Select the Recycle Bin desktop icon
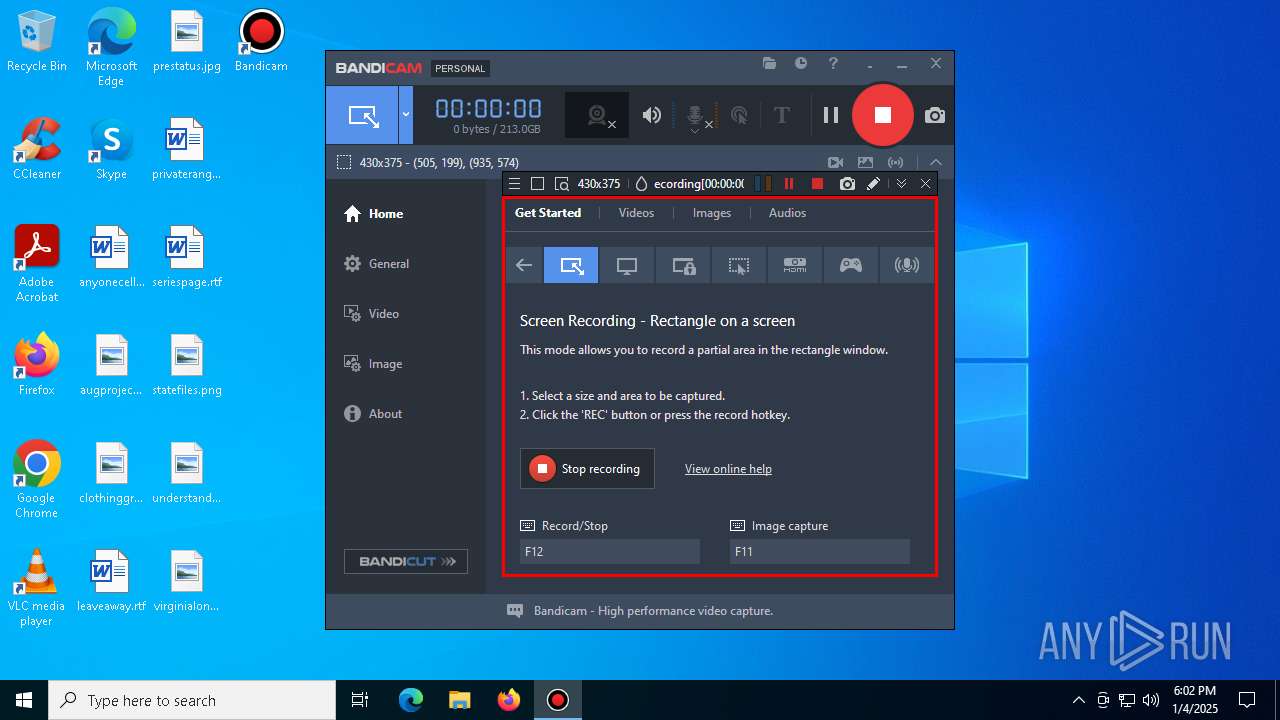The width and height of the screenshot is (1280, 720). pos(37,42)
